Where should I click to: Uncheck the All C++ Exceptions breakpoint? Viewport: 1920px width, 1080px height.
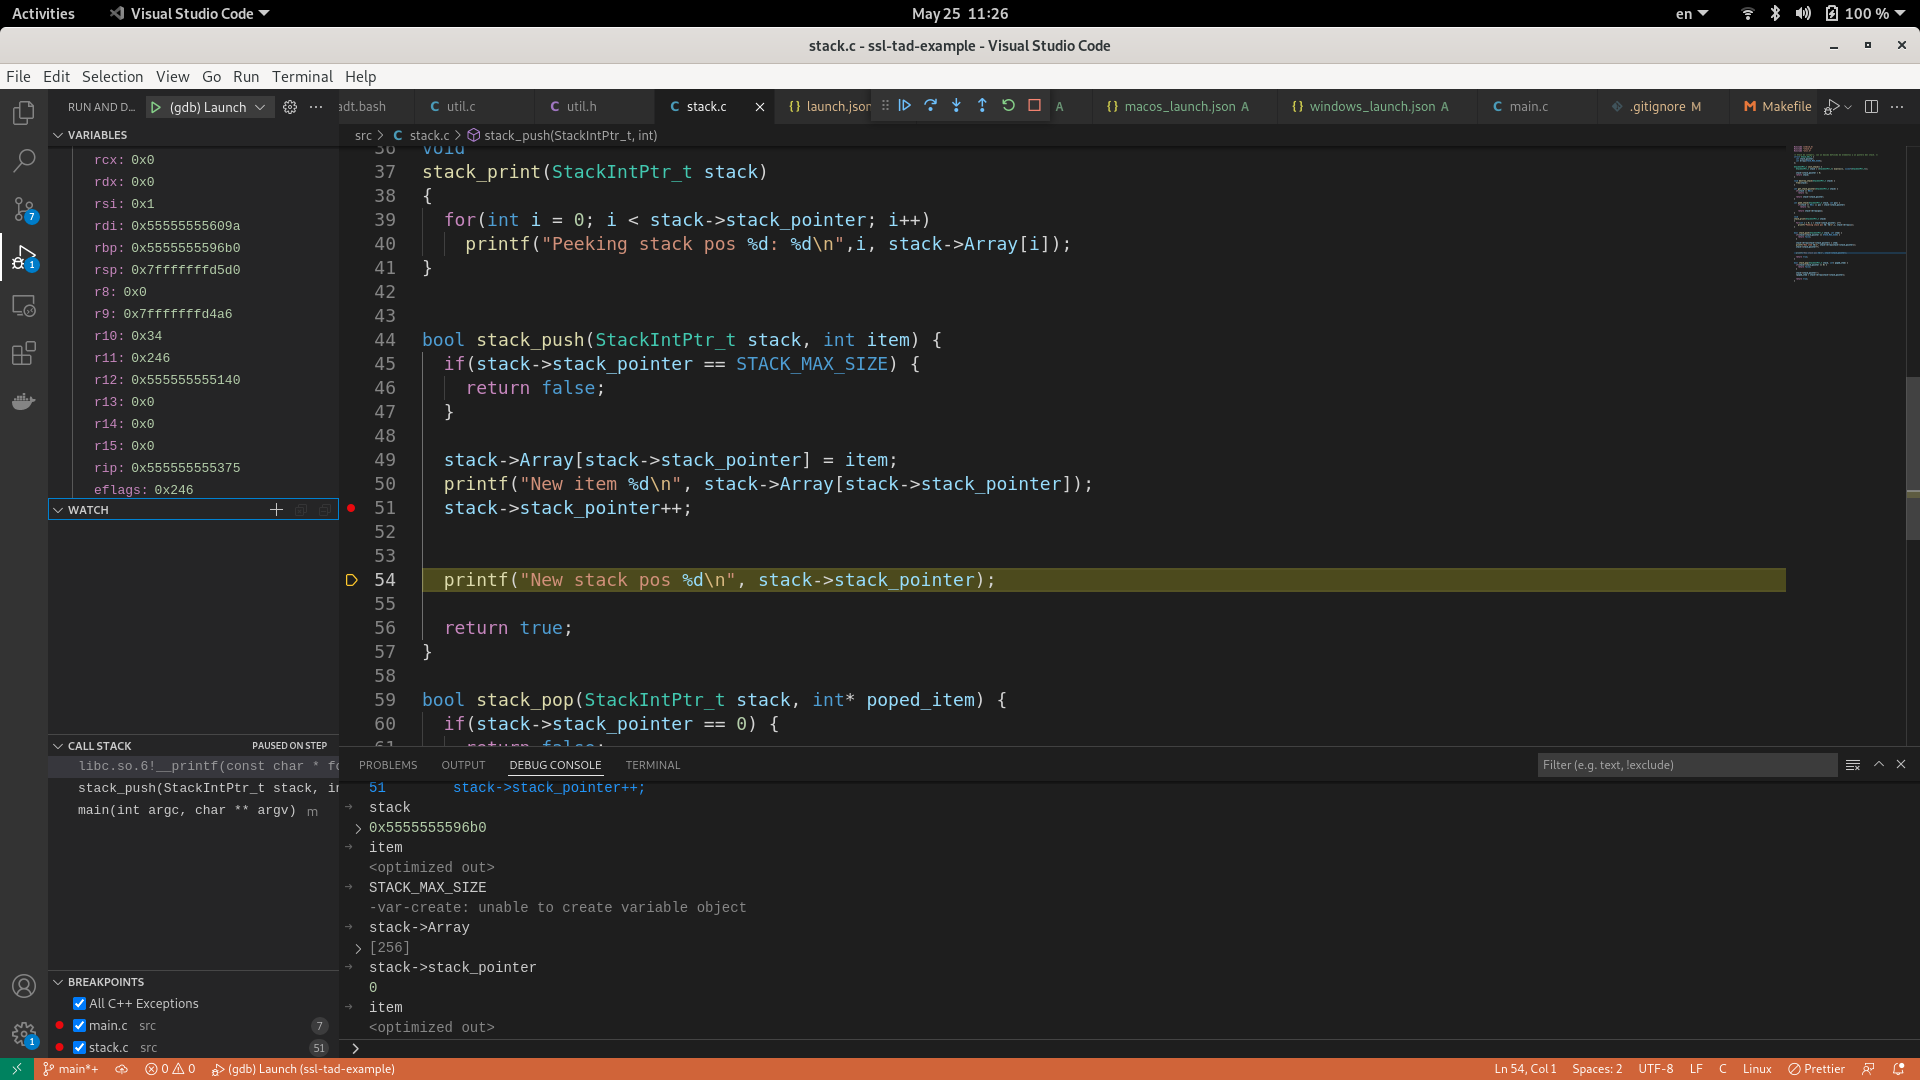tap(80, 1003)
